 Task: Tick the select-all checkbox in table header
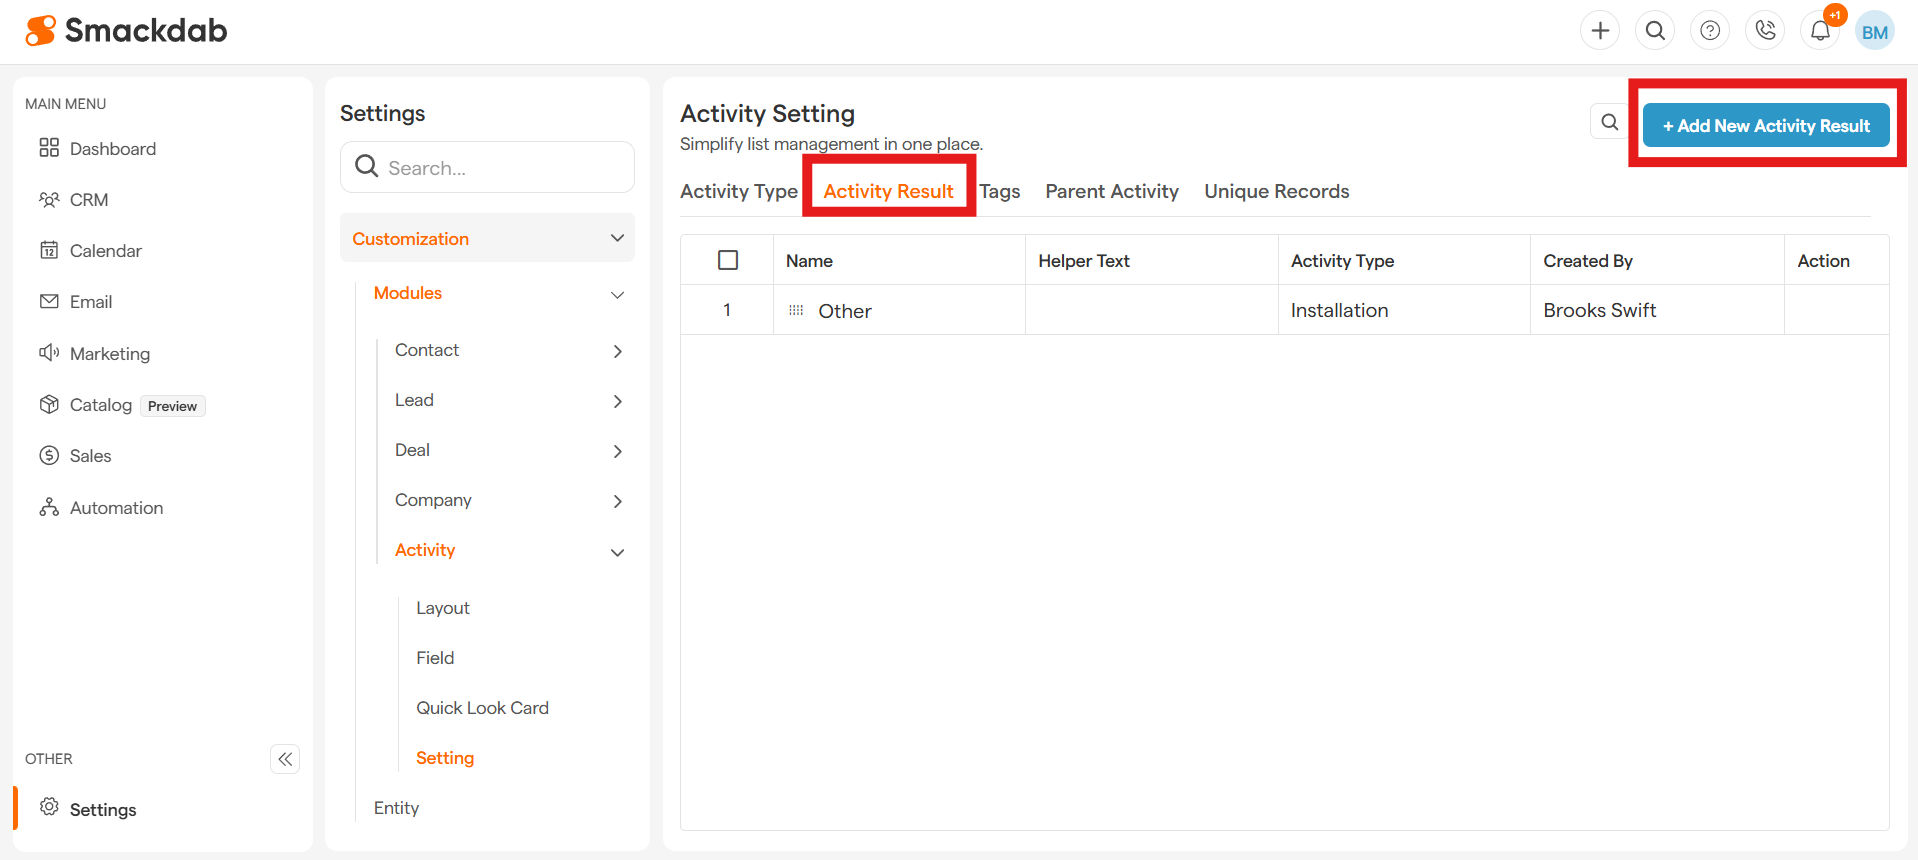728,260
